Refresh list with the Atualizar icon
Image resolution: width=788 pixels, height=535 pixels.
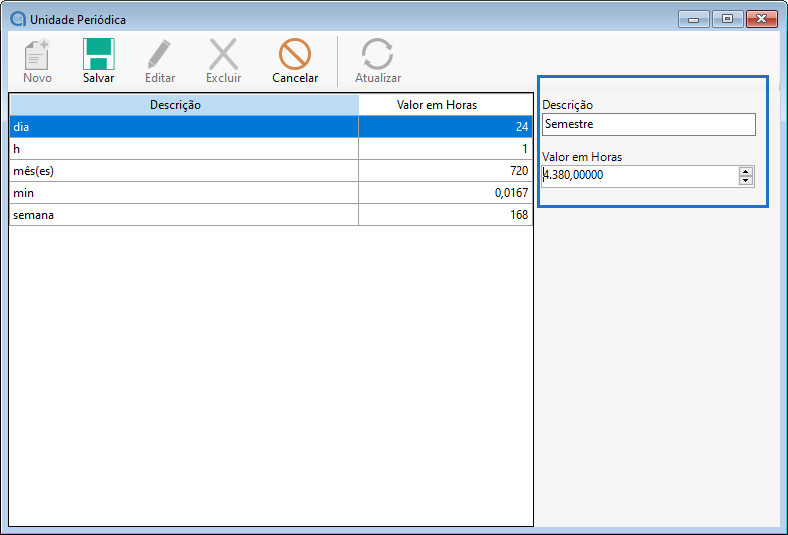(377, 55)
